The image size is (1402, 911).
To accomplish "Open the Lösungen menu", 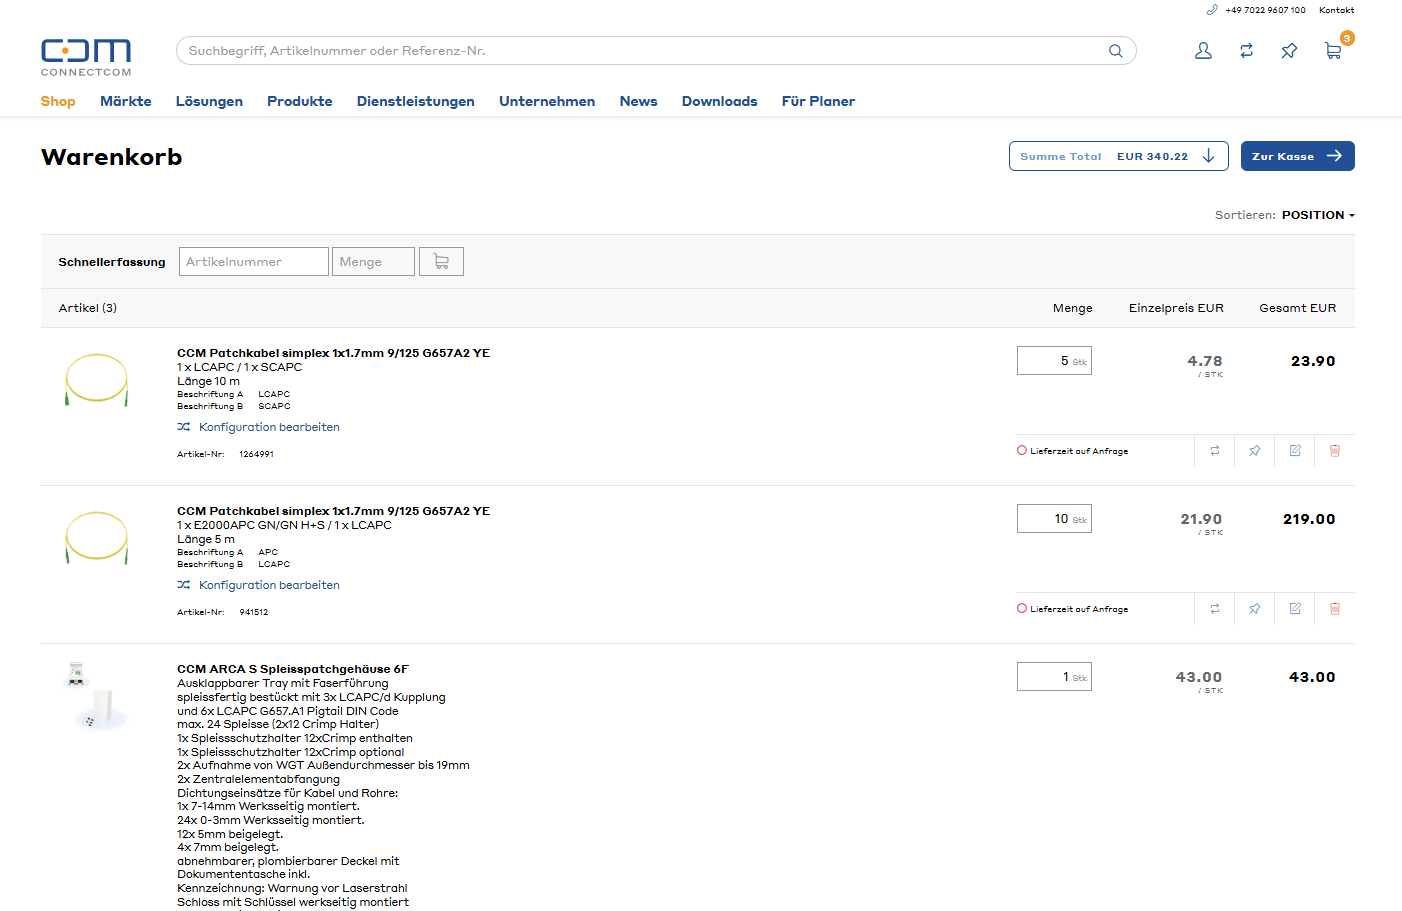I will [209, 101].
